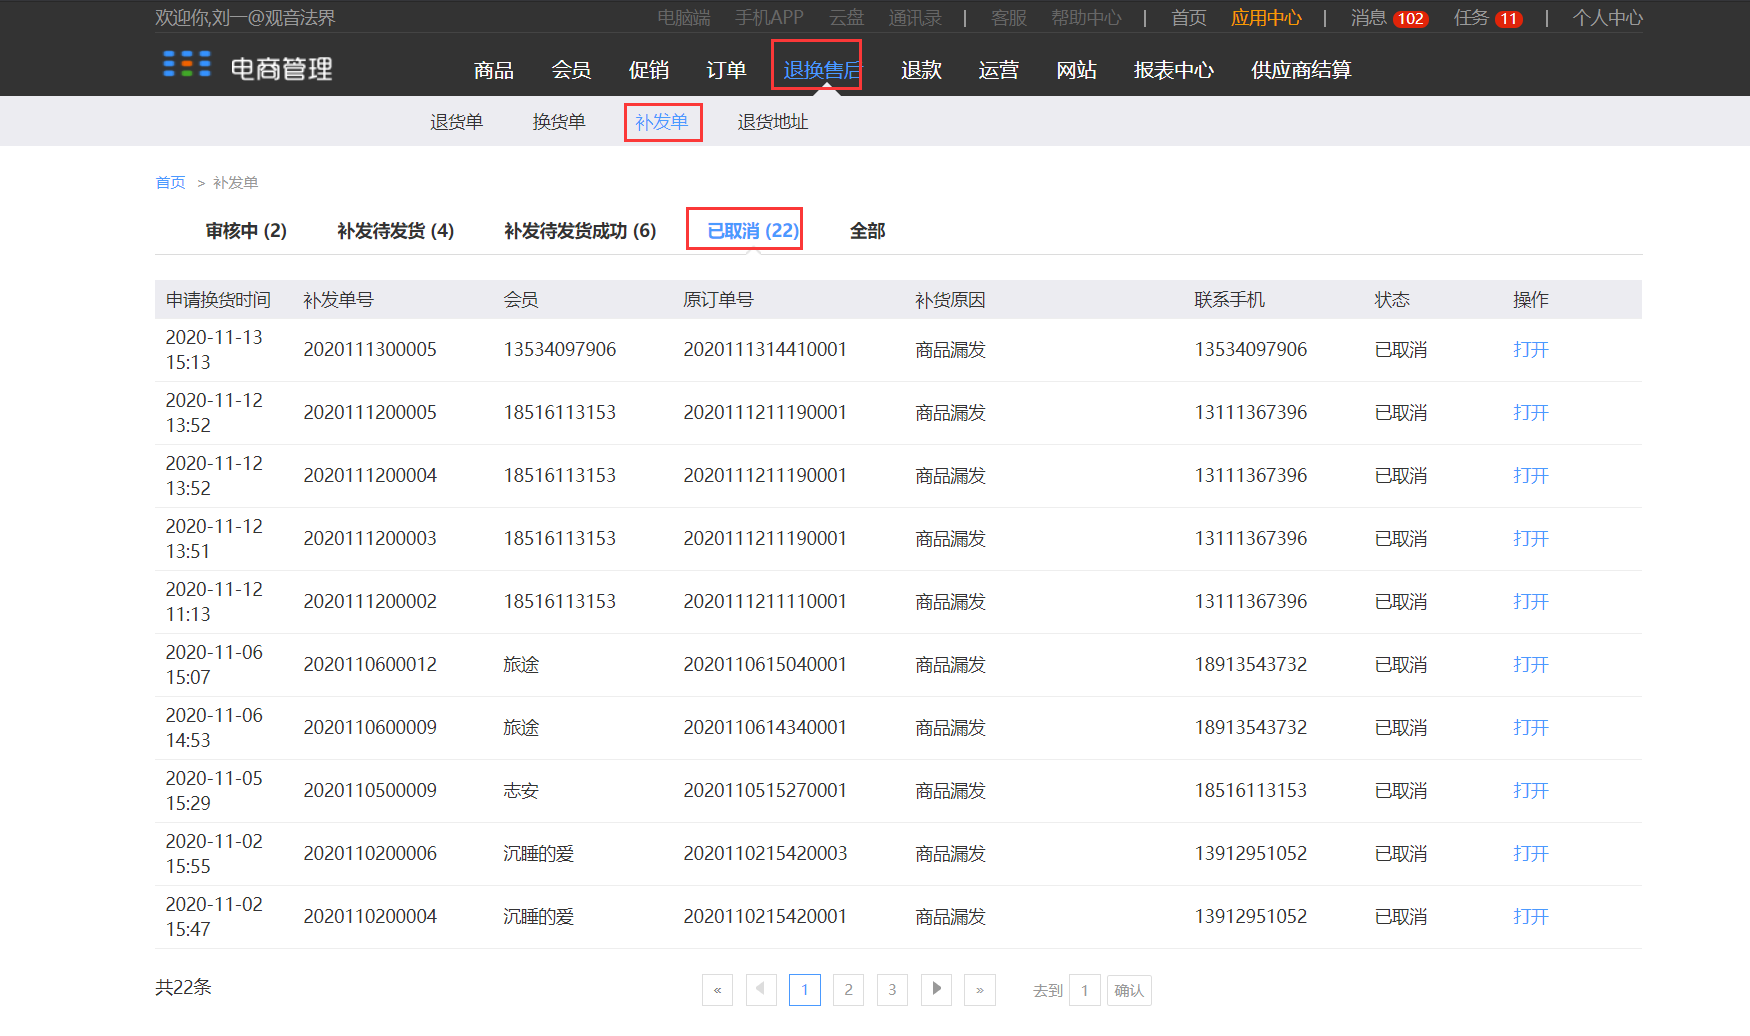This screenshot has width=1750, height=1036.
Task: Click the 确认 go-to-page button
Action: click(1129, 990)
